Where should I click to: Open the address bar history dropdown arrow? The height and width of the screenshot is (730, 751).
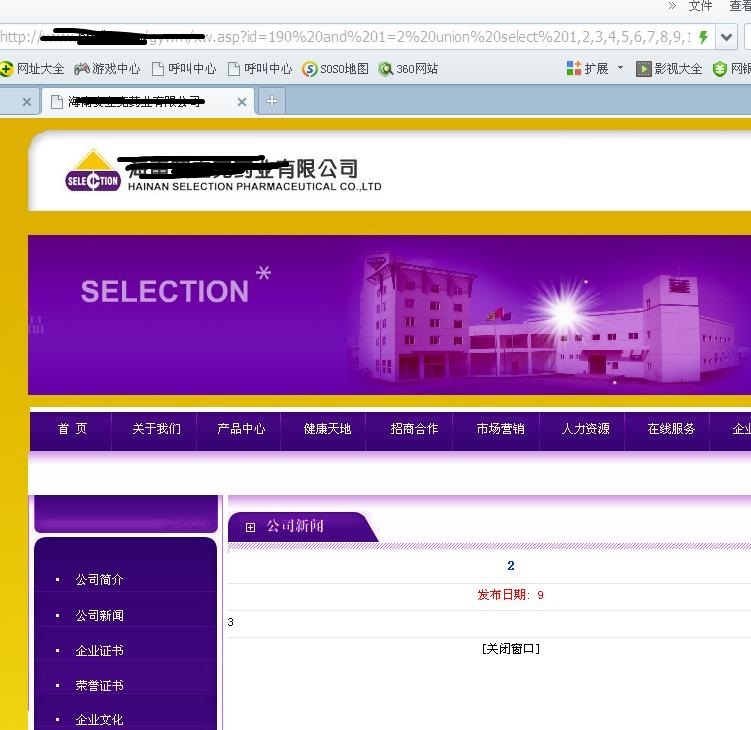(726, 37)
